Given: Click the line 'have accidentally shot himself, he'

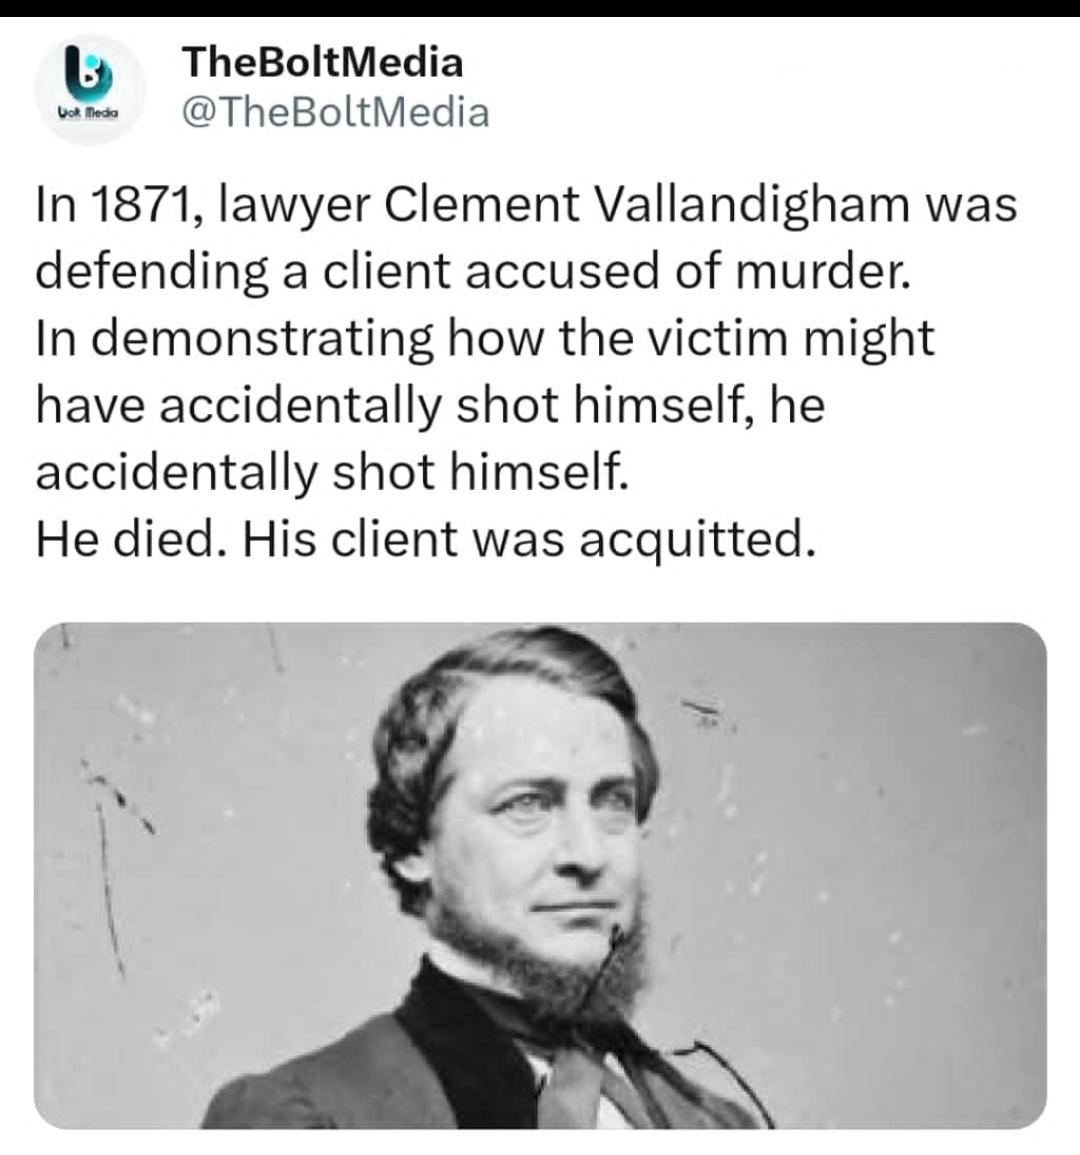Looking at the screenshot, I should point(430,405).
